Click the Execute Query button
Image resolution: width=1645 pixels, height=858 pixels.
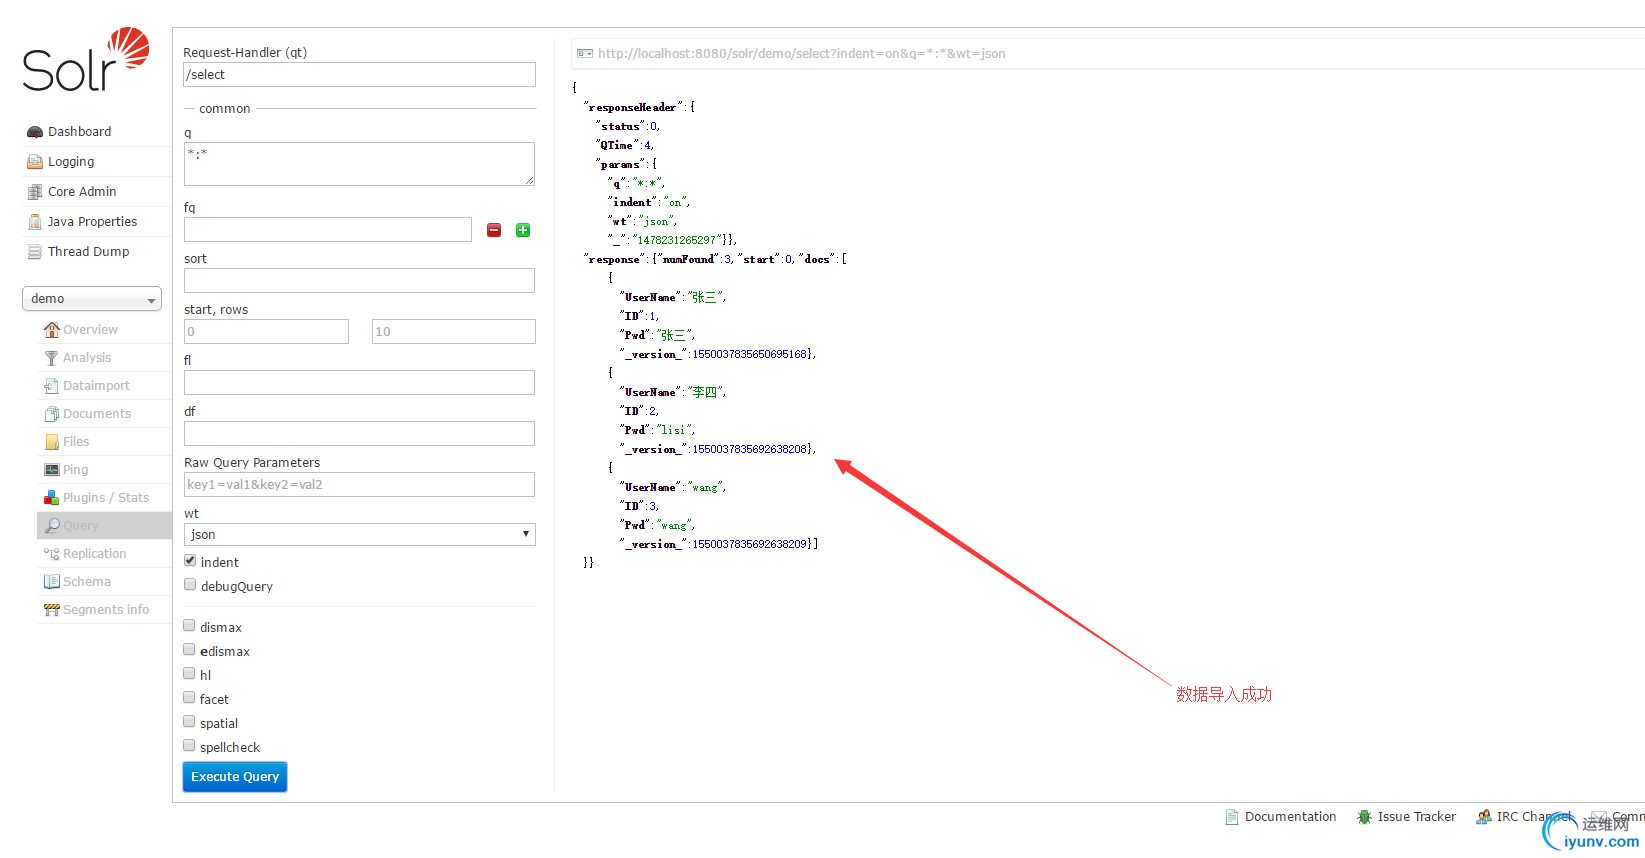(x=235, y=777)
